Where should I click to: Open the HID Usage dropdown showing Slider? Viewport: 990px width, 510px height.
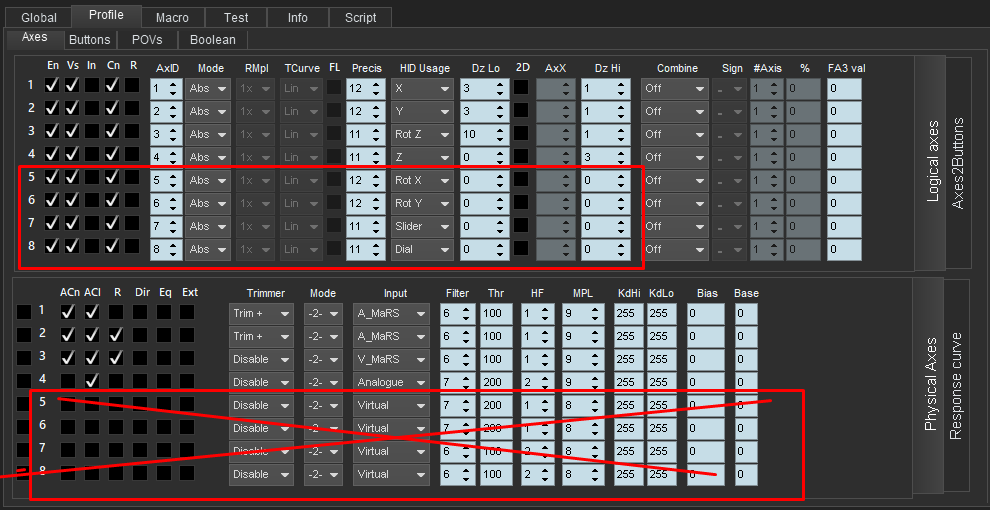(421, 226)
